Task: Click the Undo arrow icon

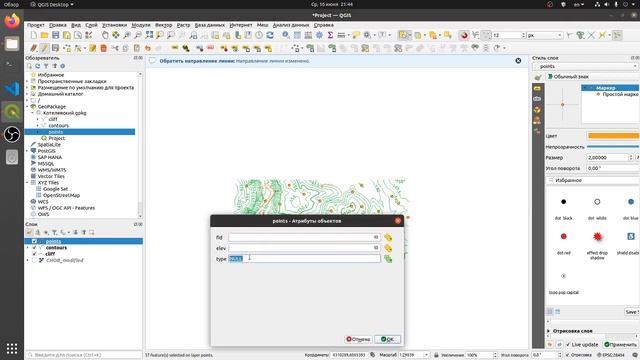Action: click(x=148, y=48)
